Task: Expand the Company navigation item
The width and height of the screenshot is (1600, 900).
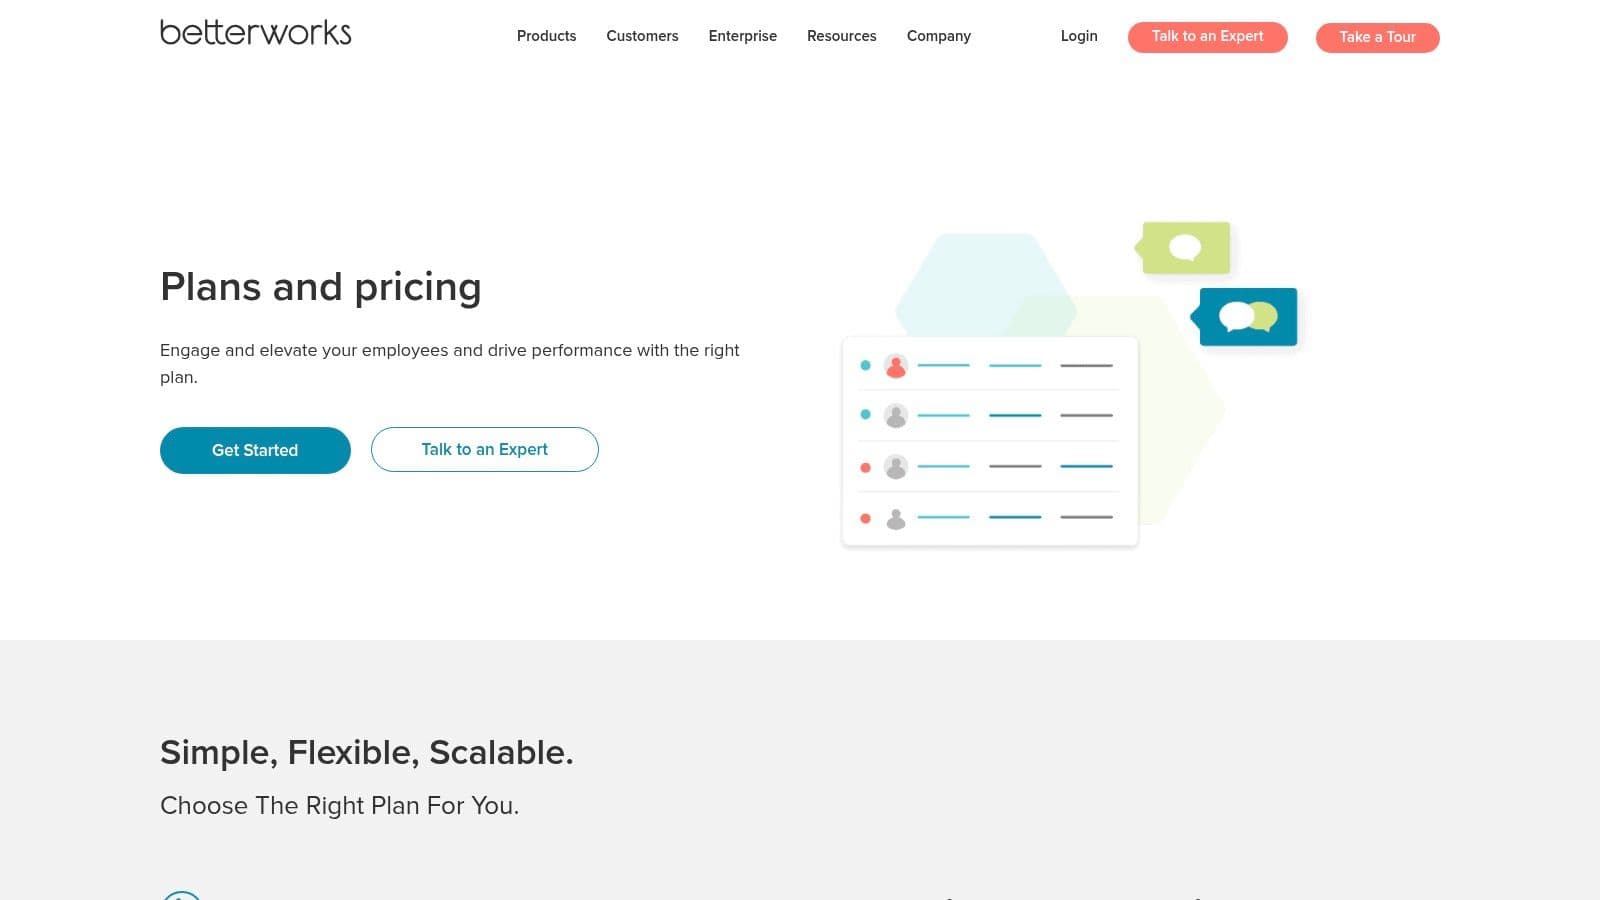Action: point(938,36)
